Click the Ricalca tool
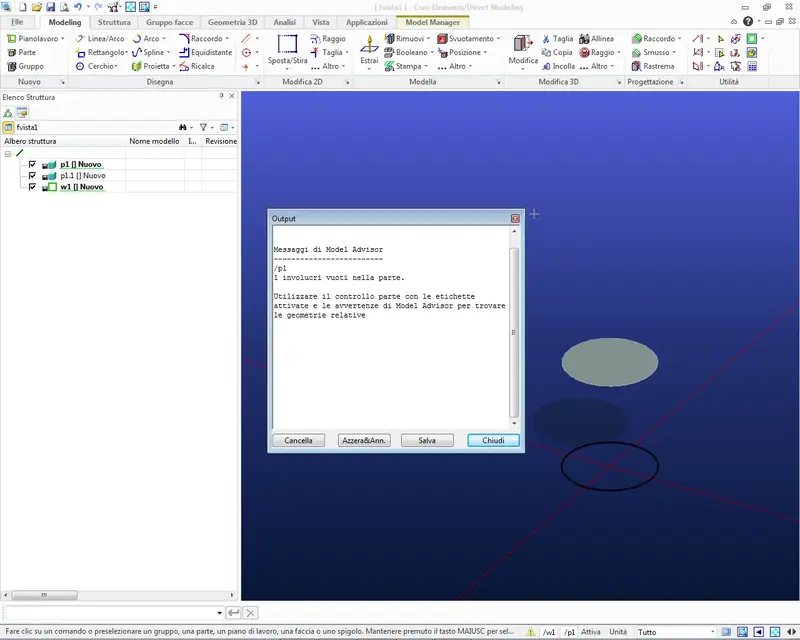This screenshot has width=800, height=640. (x=197, y=66)
